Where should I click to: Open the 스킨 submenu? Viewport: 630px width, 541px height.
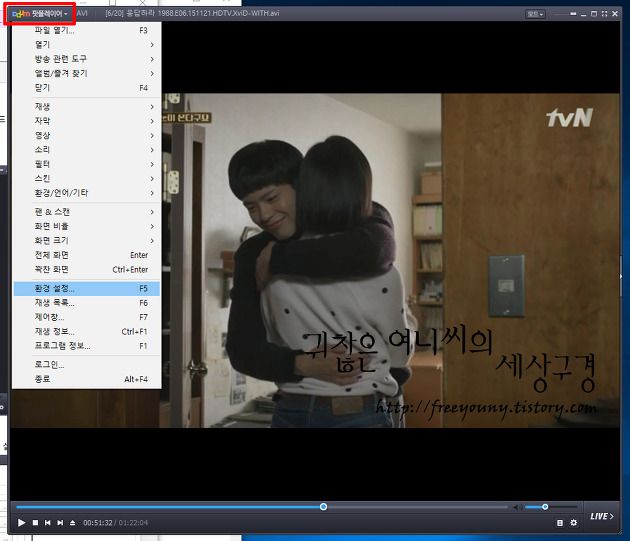[x=87, y=178]
